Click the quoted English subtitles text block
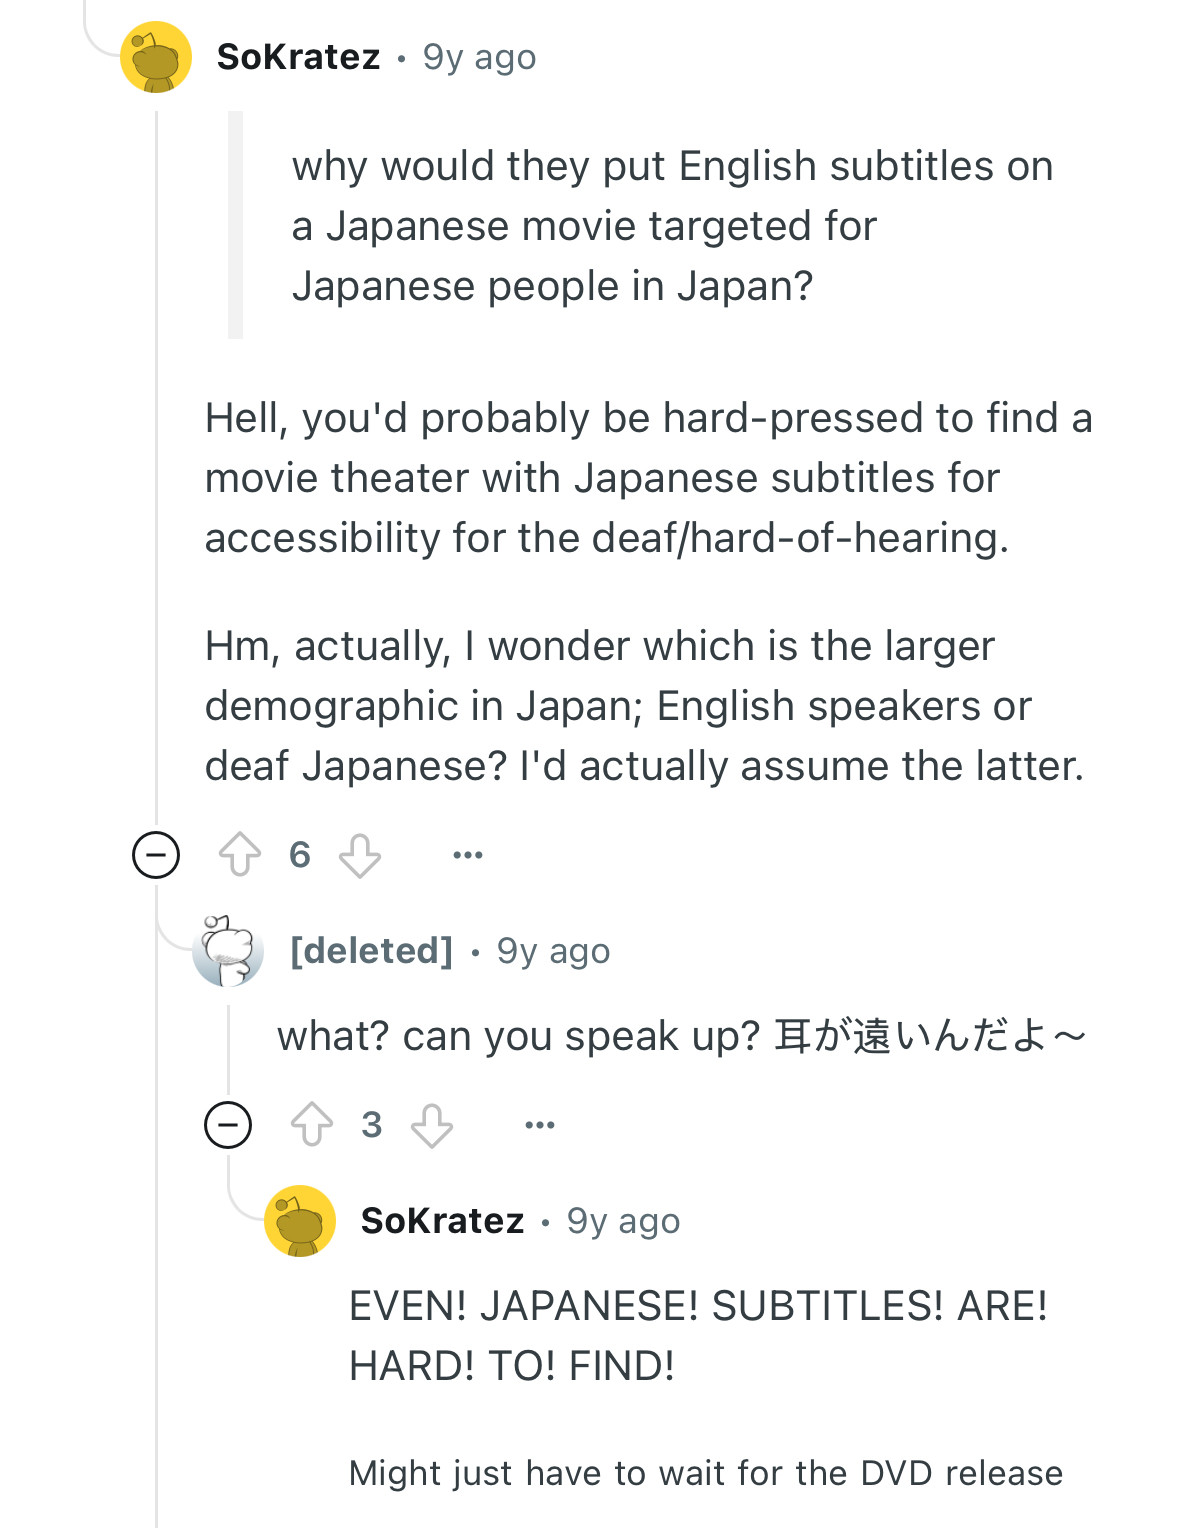1179x1528 pixels. pyautogui.click(x=672, y=226)
